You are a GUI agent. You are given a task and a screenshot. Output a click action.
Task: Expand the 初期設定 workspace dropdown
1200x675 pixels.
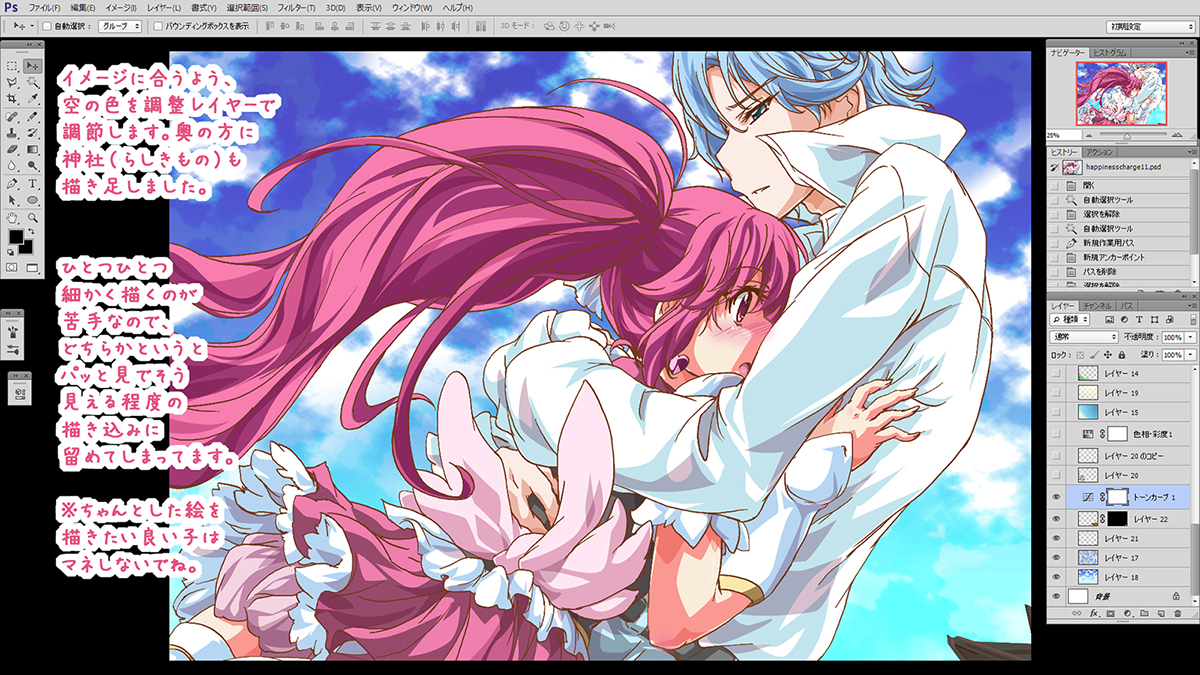click(1148, 25)
